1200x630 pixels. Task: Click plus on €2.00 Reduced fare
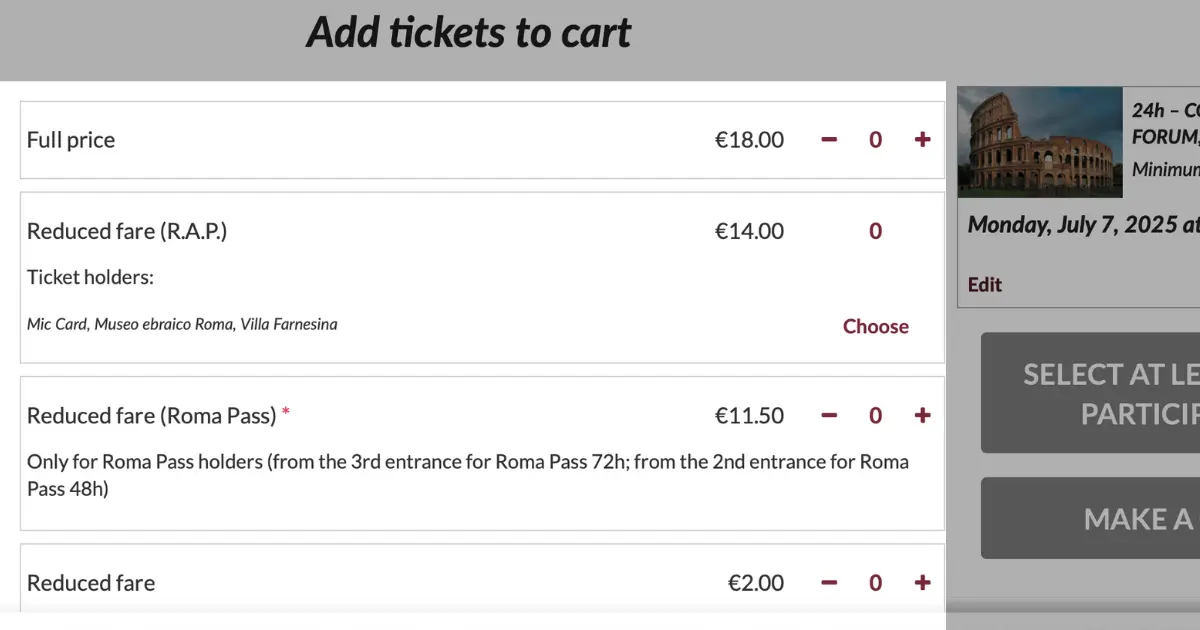tap(922, 583)
